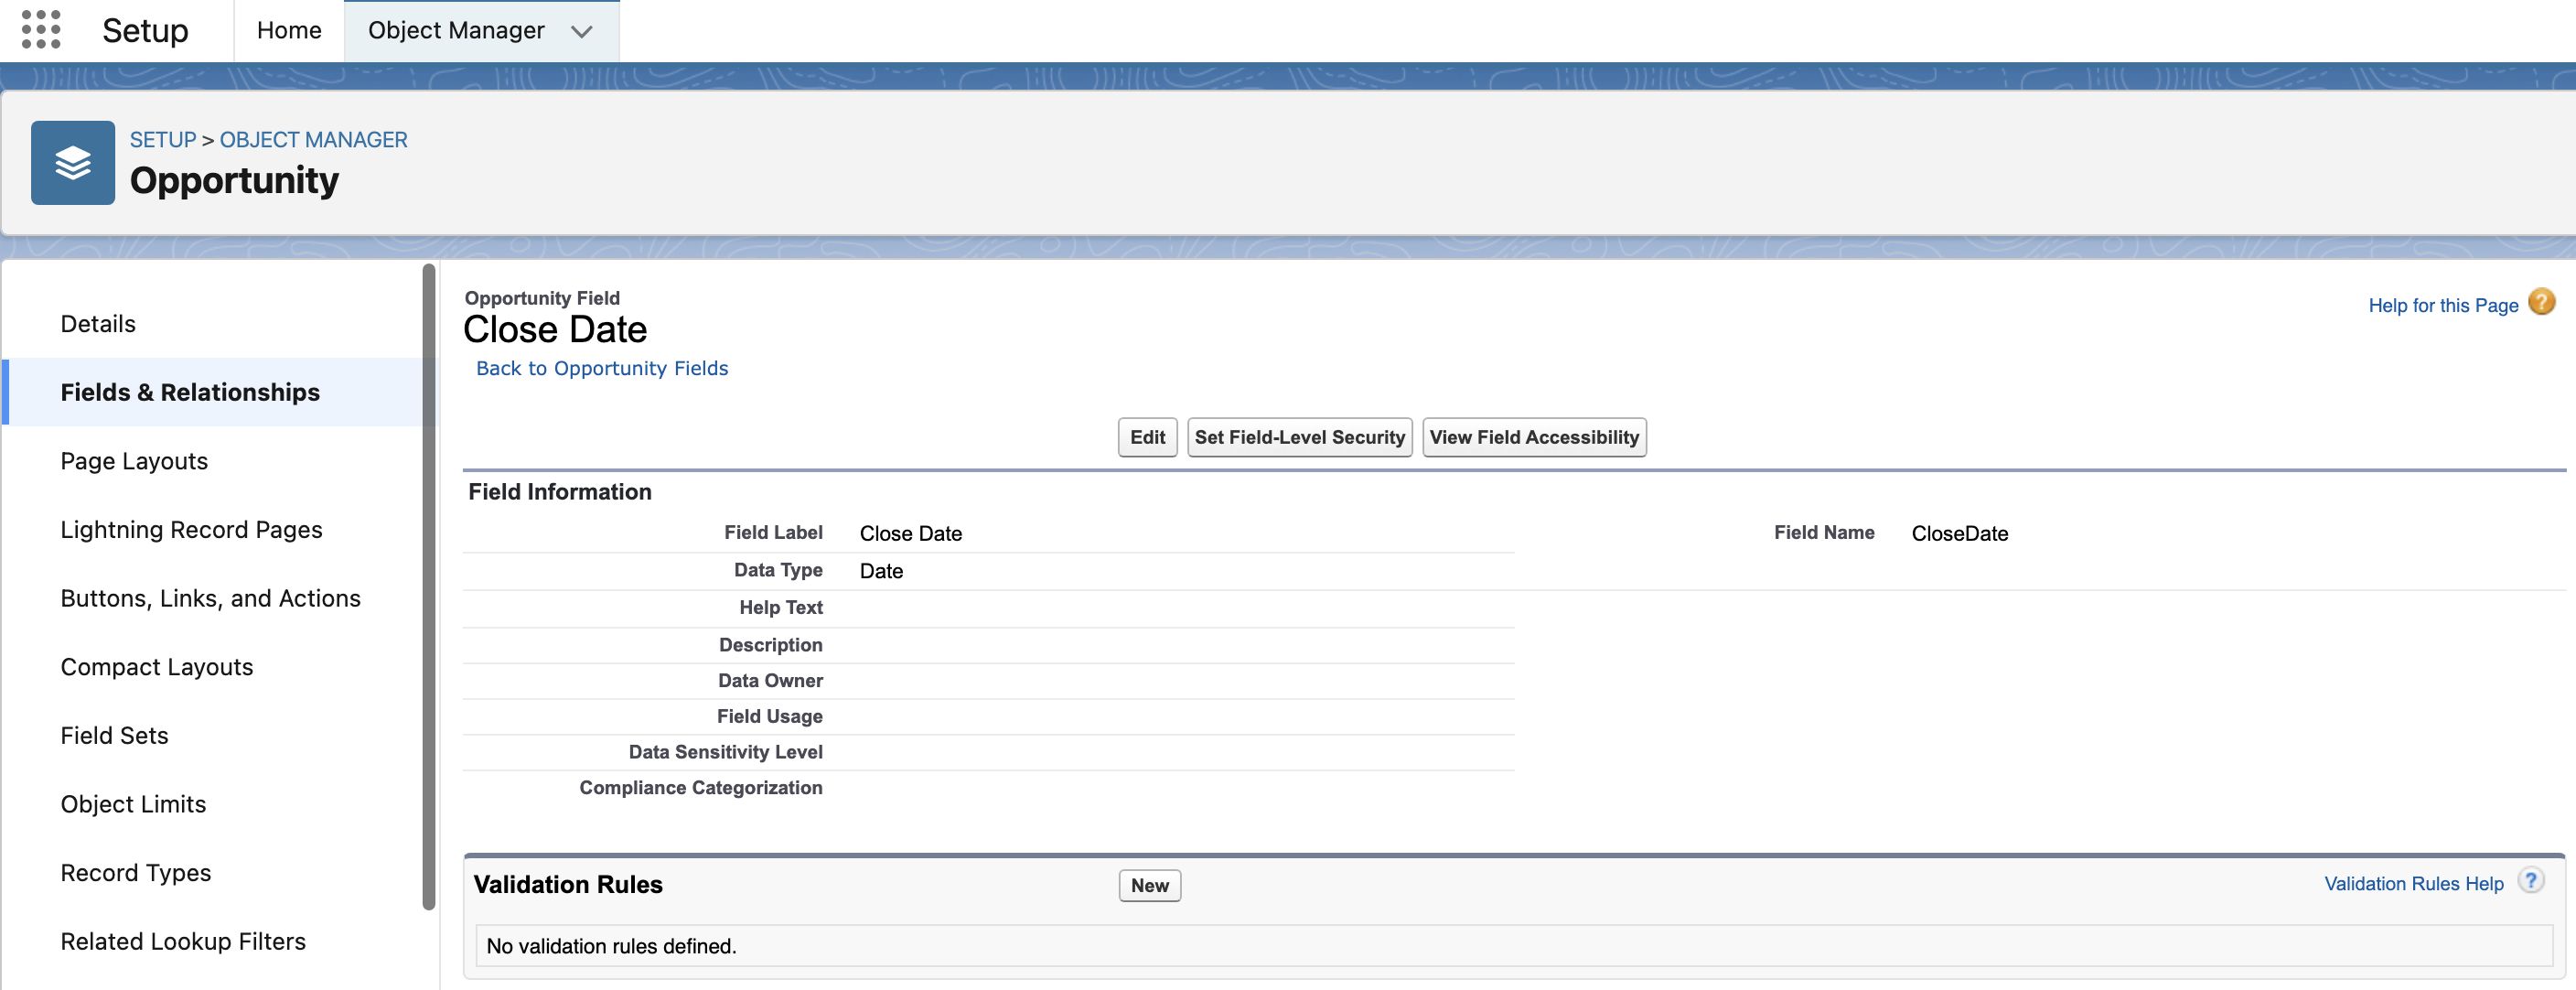Click the Opportunity object layers icon

coord(73,163)
